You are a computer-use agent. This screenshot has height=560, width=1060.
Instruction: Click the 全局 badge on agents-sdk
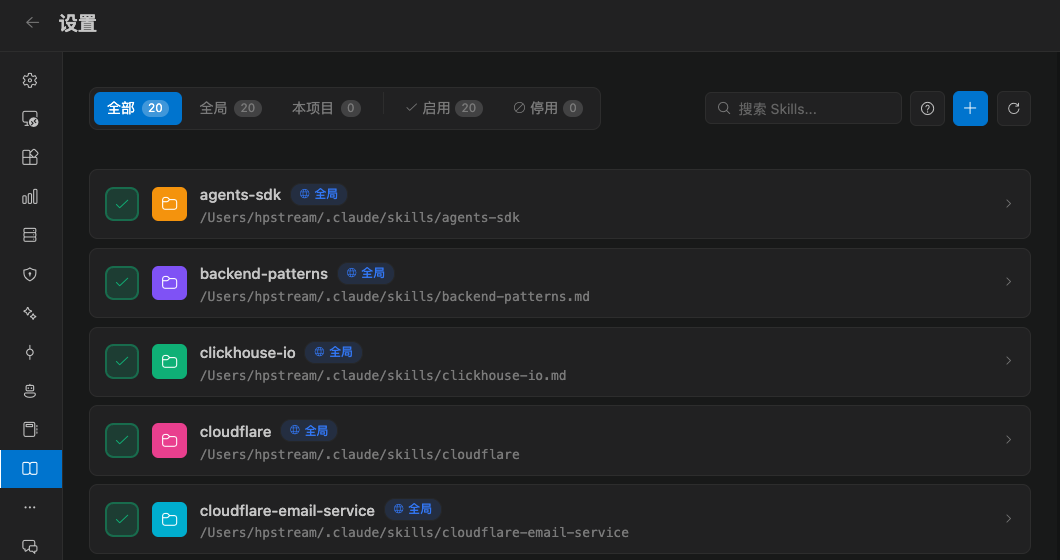(x=319, y=194)
